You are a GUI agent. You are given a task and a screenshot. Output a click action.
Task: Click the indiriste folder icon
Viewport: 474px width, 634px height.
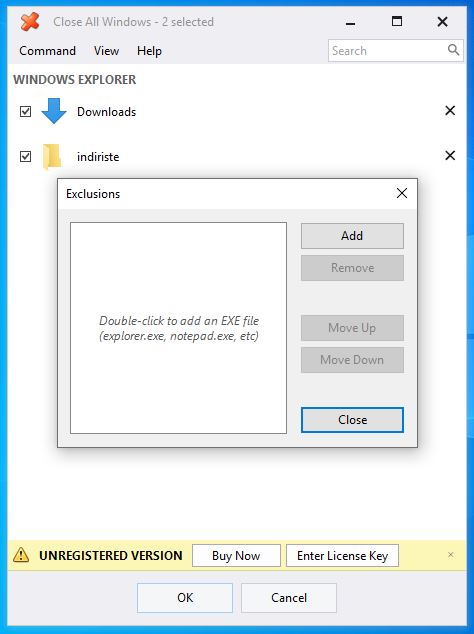pos(52,156)
